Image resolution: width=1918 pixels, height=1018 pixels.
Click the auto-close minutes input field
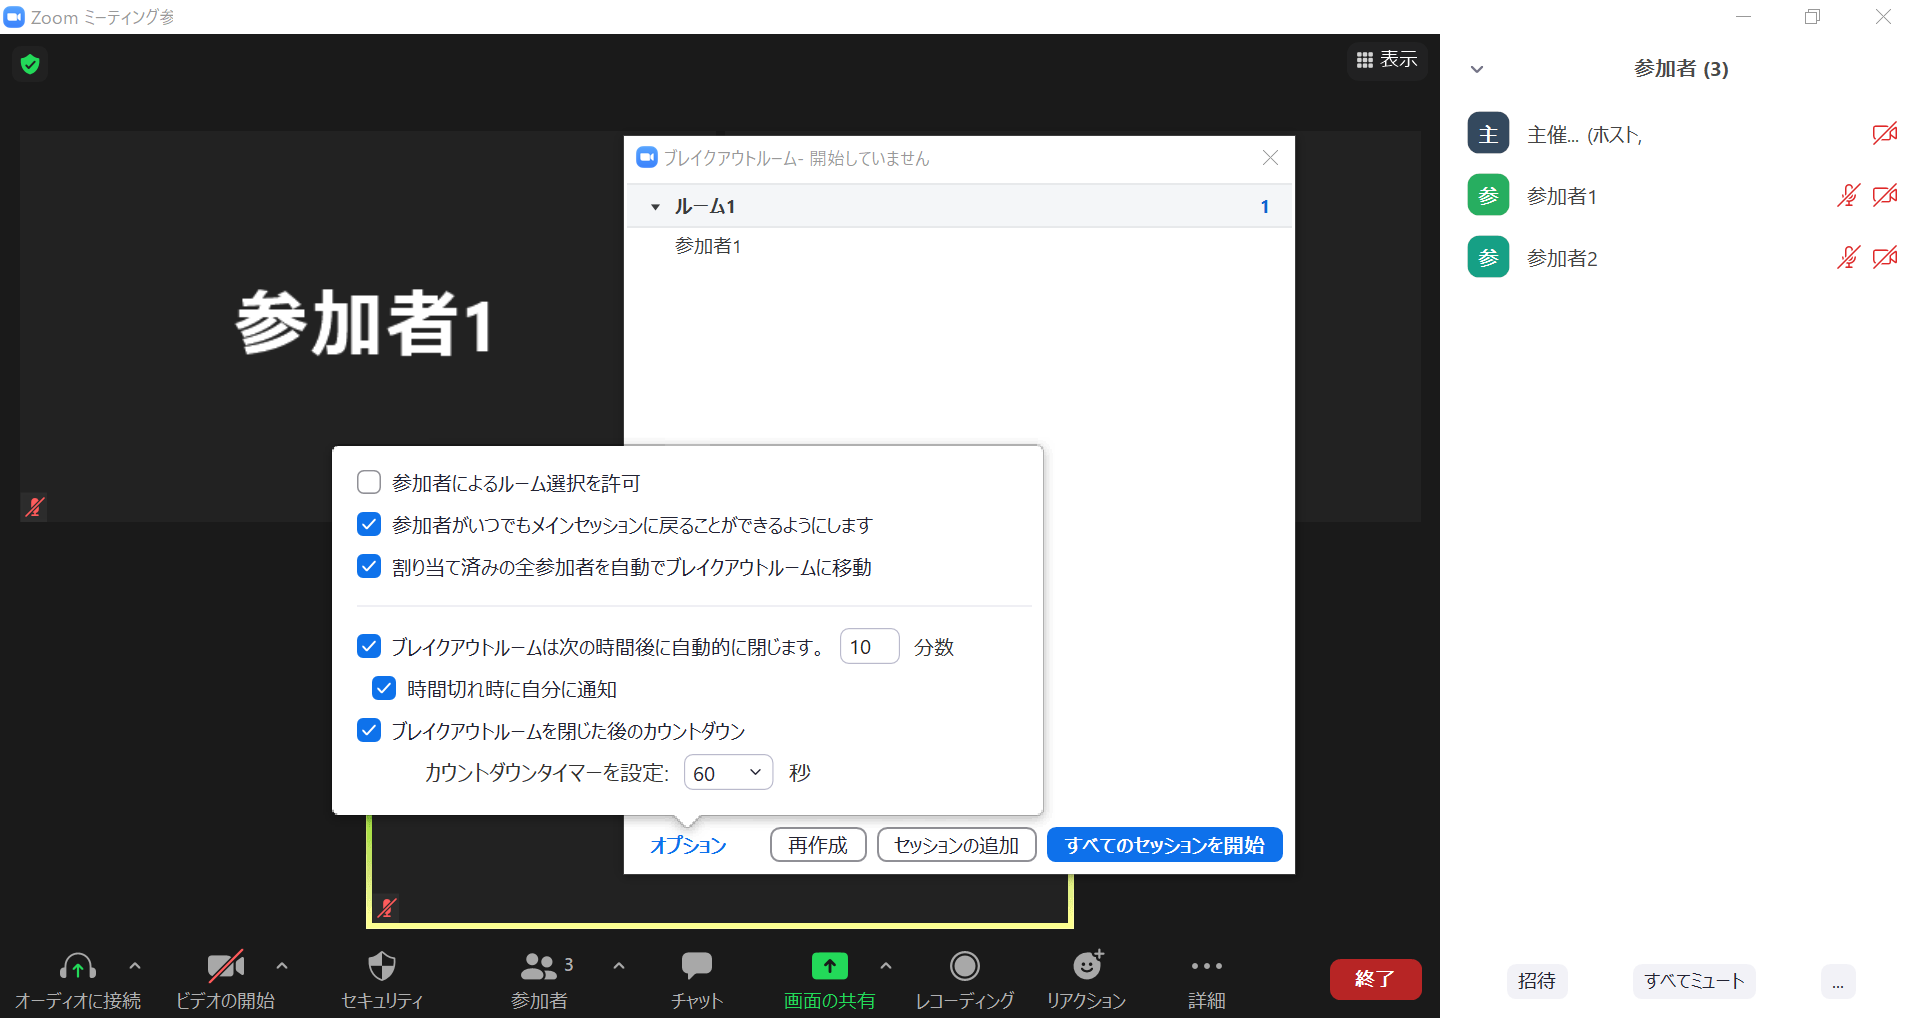coord(869,647)
